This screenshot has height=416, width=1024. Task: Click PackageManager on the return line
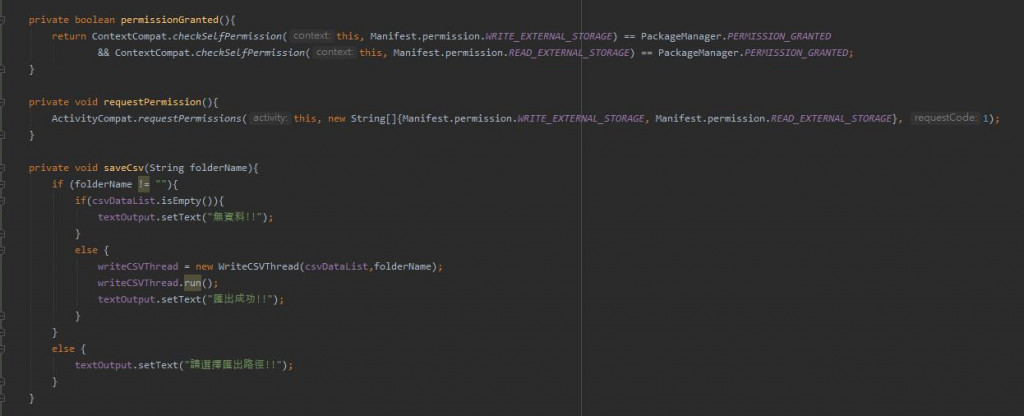[x=680, y=36]
